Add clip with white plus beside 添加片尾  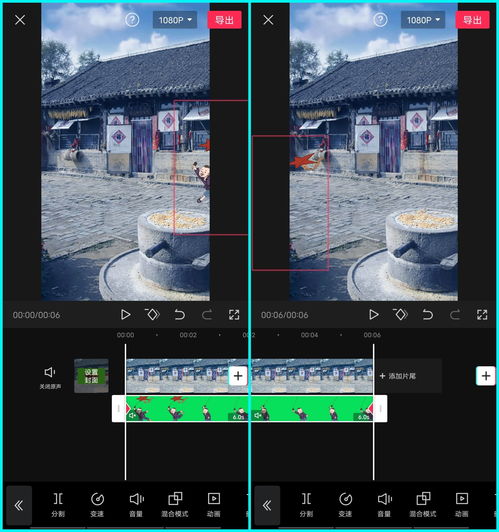click(486, 376)
